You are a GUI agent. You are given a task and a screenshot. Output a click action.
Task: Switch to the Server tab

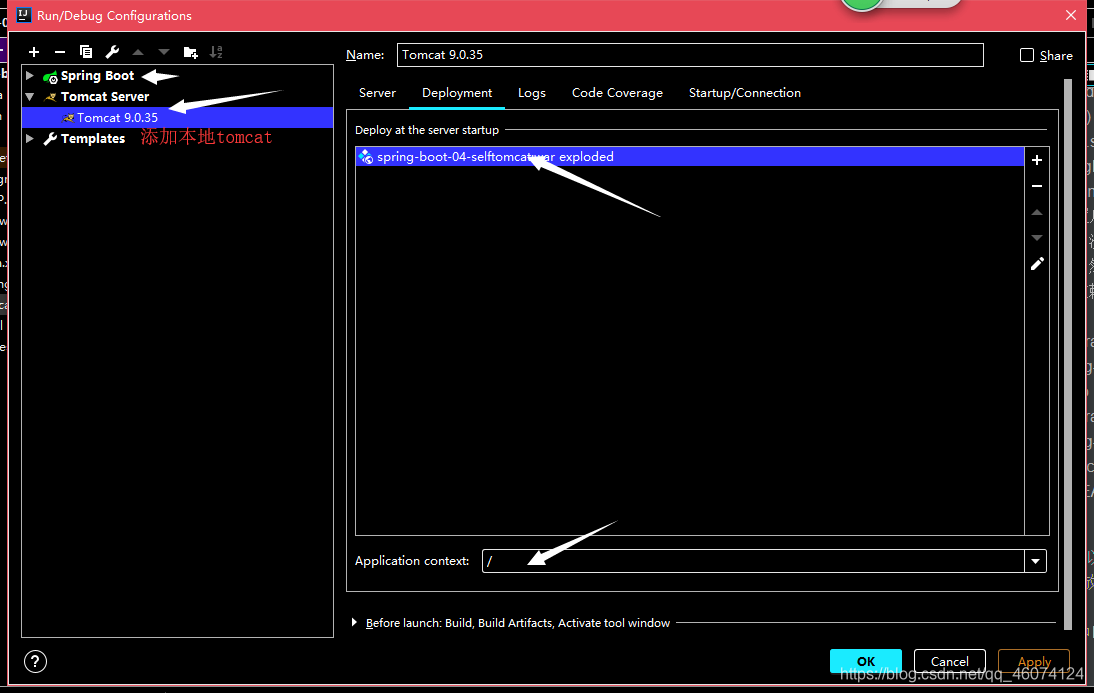coord(377,93)
